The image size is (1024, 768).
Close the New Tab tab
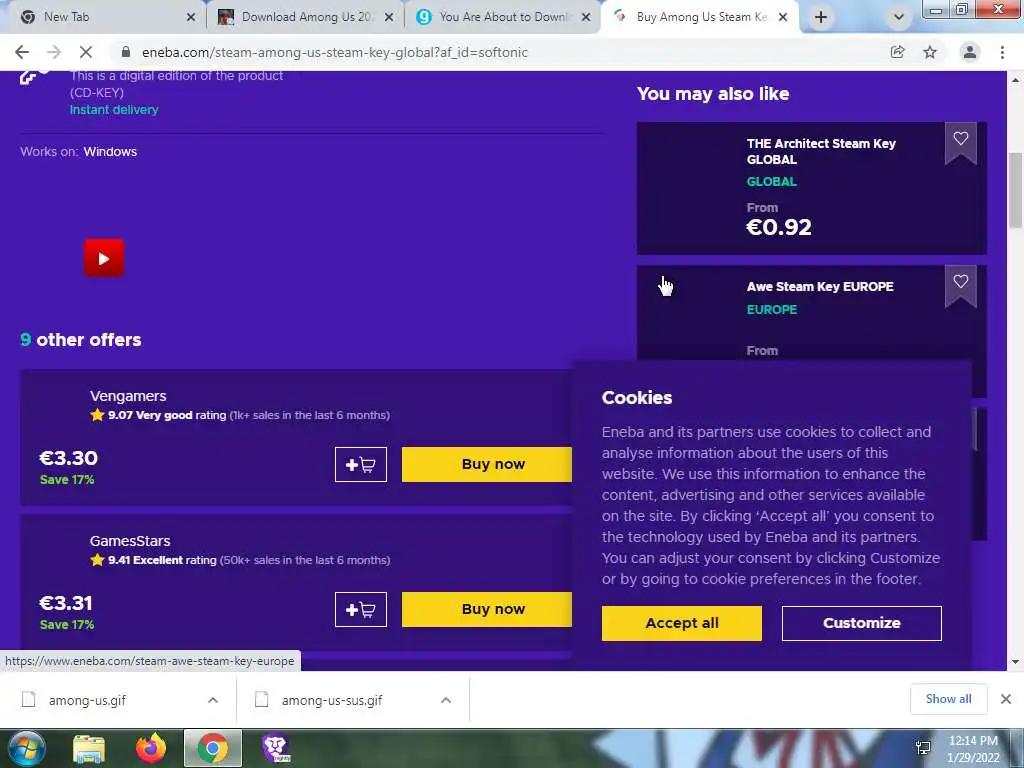(191, 18)
